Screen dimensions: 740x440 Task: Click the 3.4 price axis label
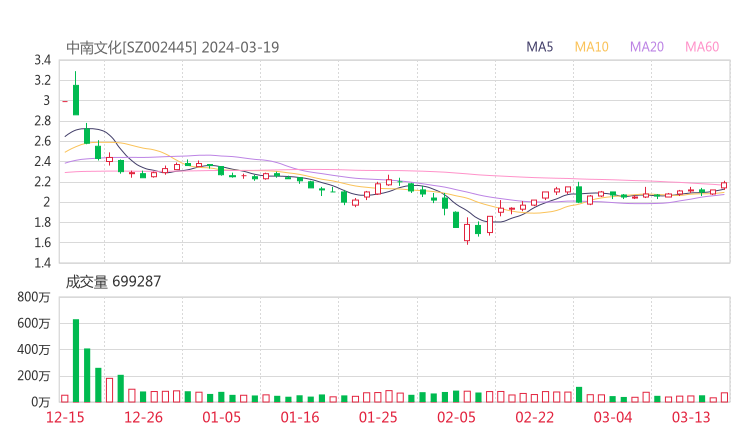[42, 60]
